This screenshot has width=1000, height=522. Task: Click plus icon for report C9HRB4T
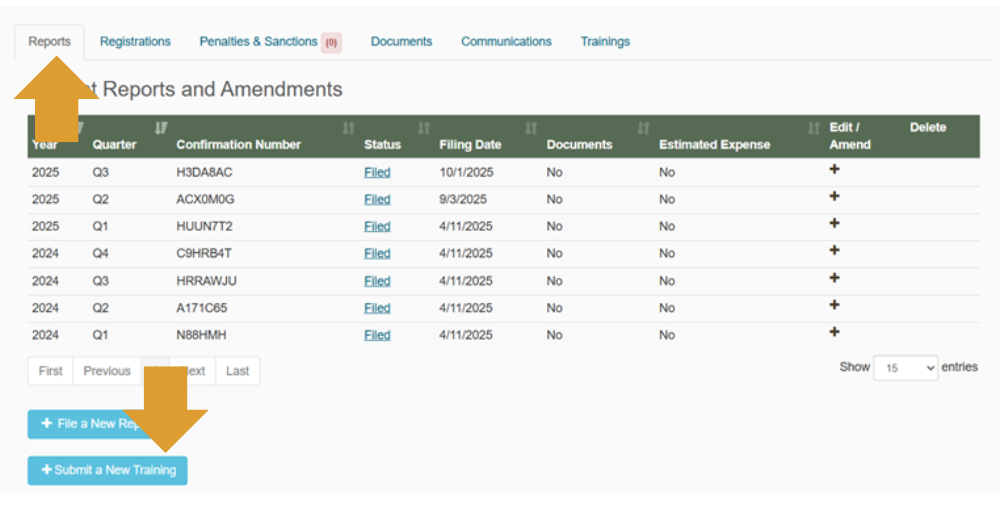coord(834,250)
